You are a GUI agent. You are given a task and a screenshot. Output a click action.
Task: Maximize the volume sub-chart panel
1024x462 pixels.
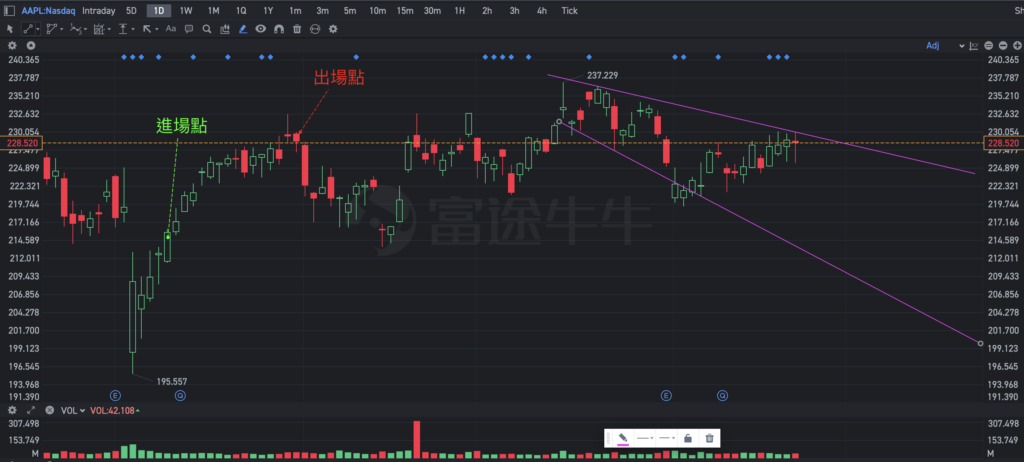click(30, 410)
